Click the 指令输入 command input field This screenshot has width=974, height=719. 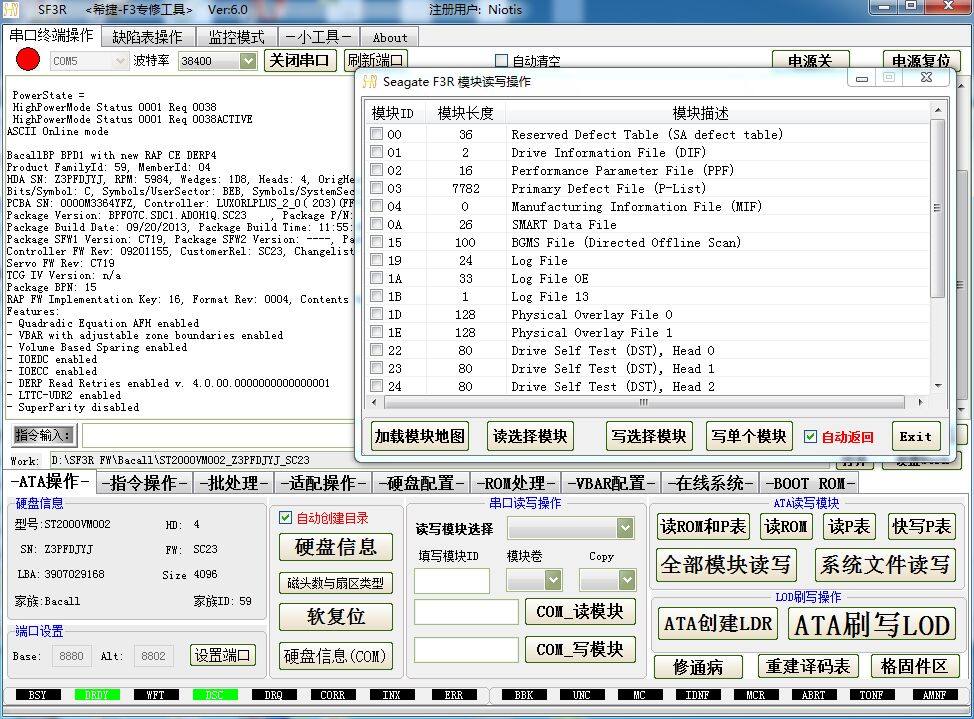coord(217,436)
